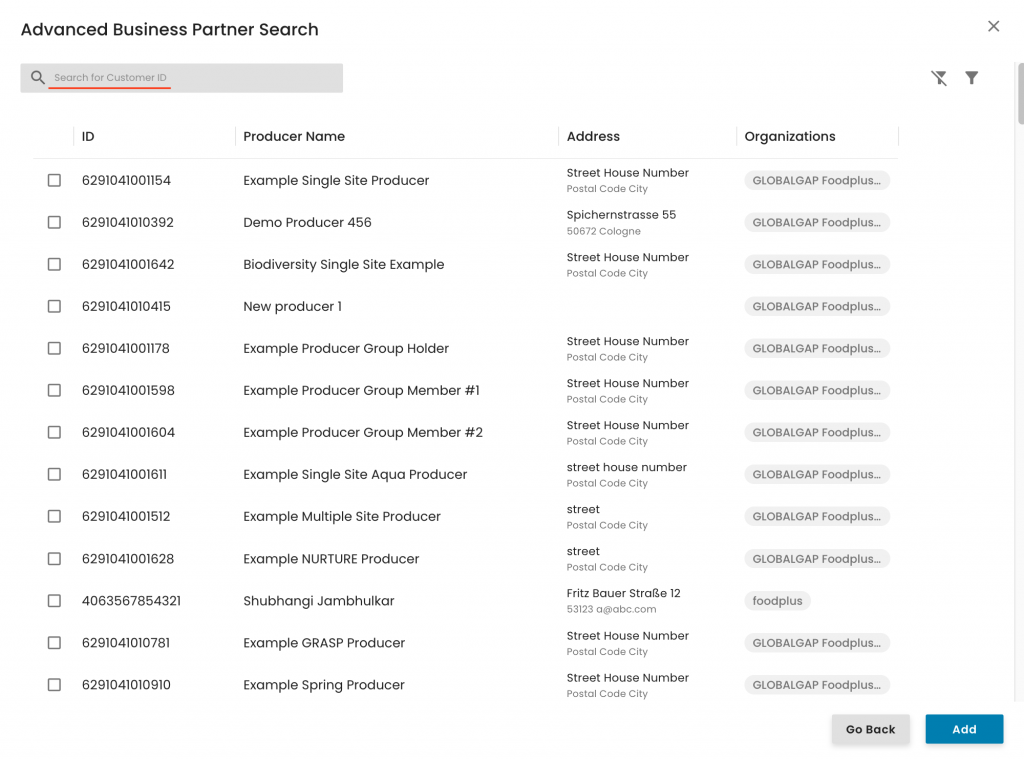Screen dimensions: 1024x759
Task: Tick the Demo Producer 456 checkbox
Action: pyautogui.click(x=54, y=223)
